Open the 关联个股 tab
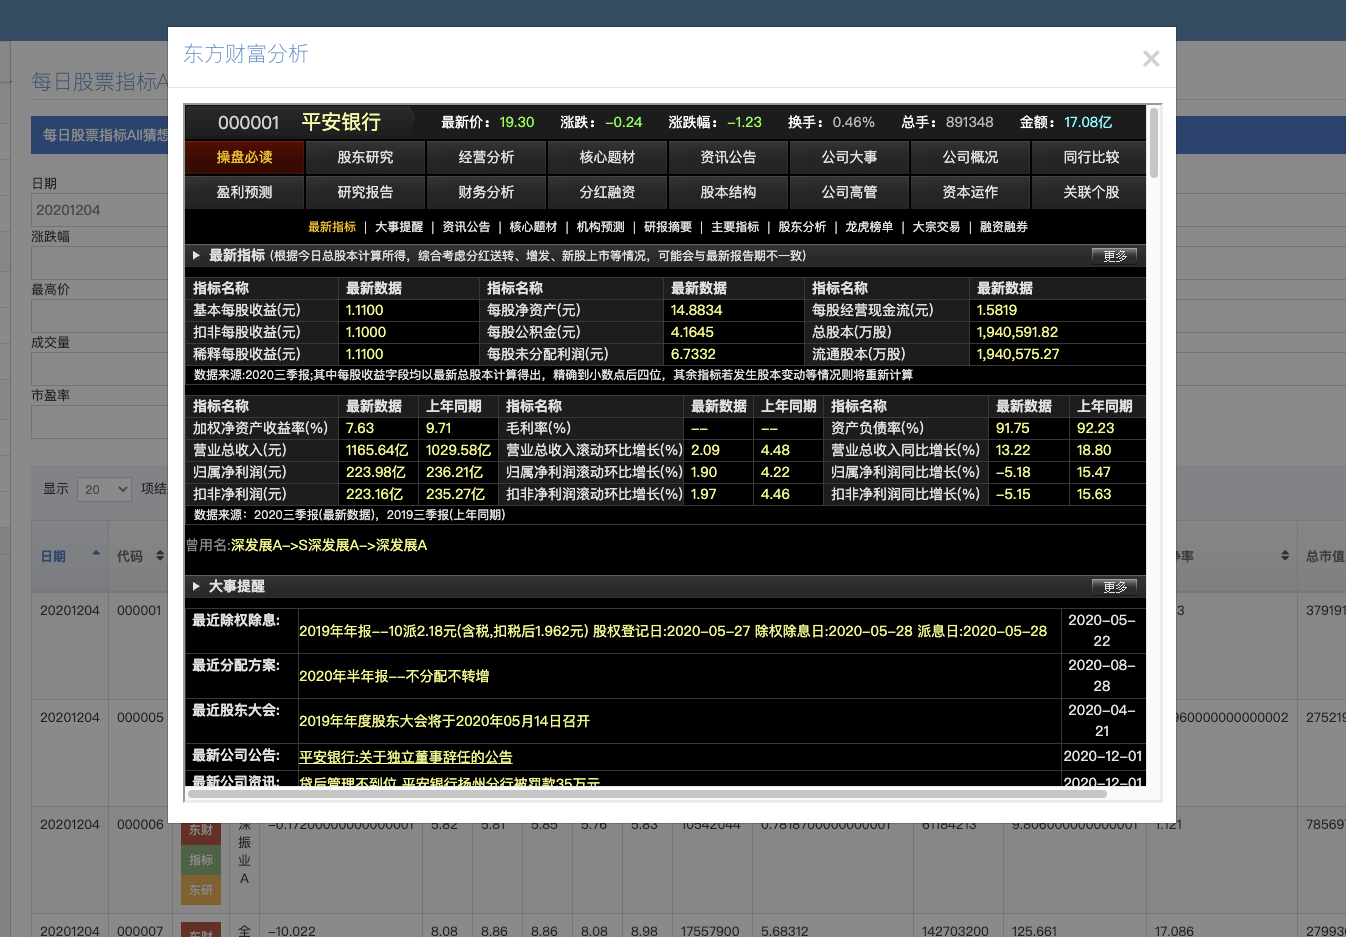 coord(1091,192)
